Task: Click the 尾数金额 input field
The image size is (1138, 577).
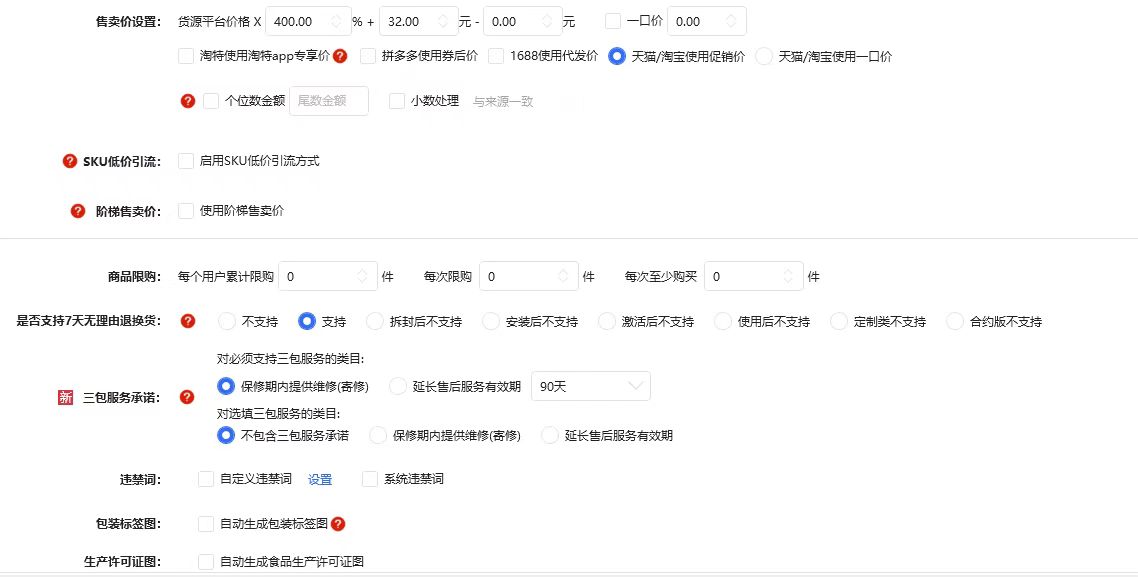Action: (328, 100)
